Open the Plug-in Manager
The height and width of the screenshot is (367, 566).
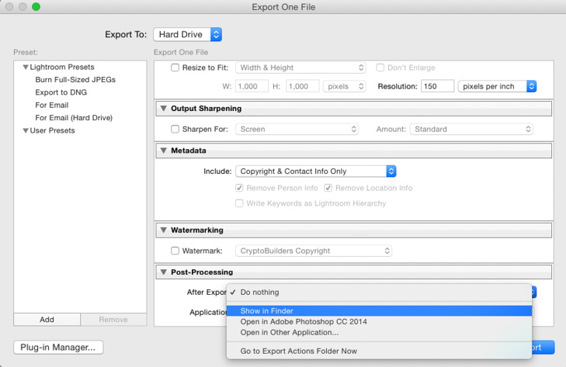point(58,348)
